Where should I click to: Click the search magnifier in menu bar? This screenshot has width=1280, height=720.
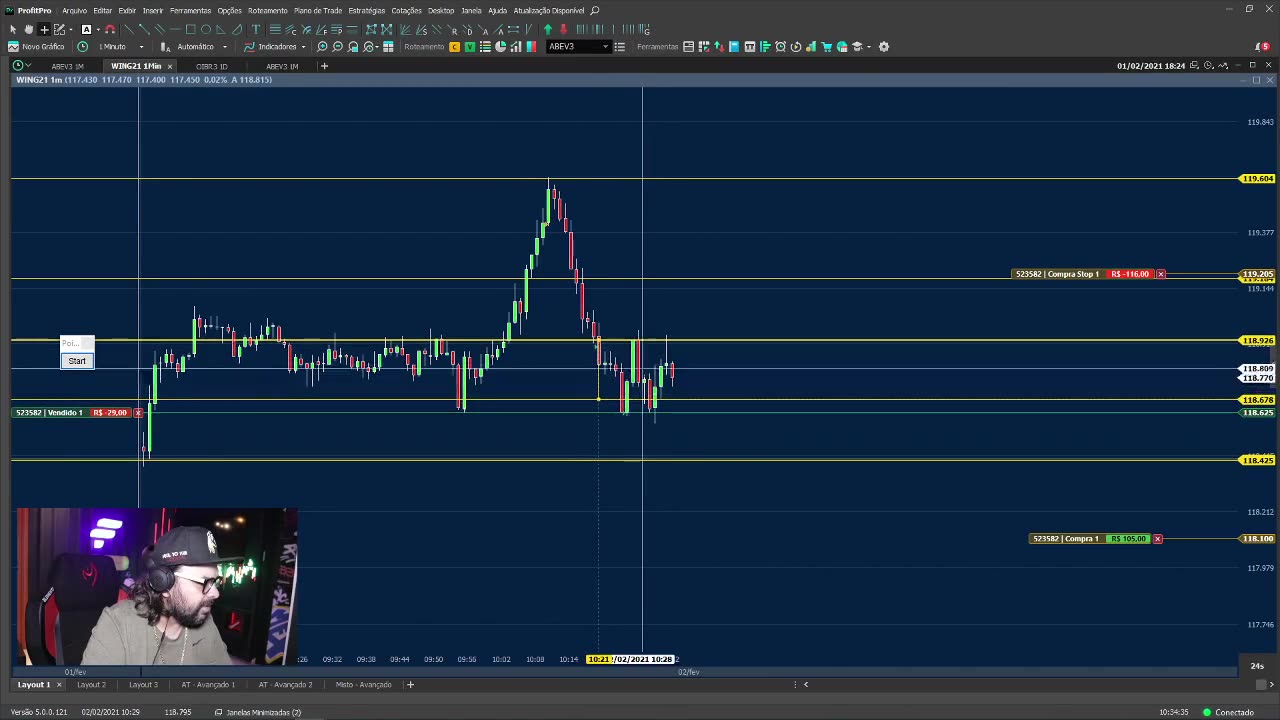tap(594, 11)
